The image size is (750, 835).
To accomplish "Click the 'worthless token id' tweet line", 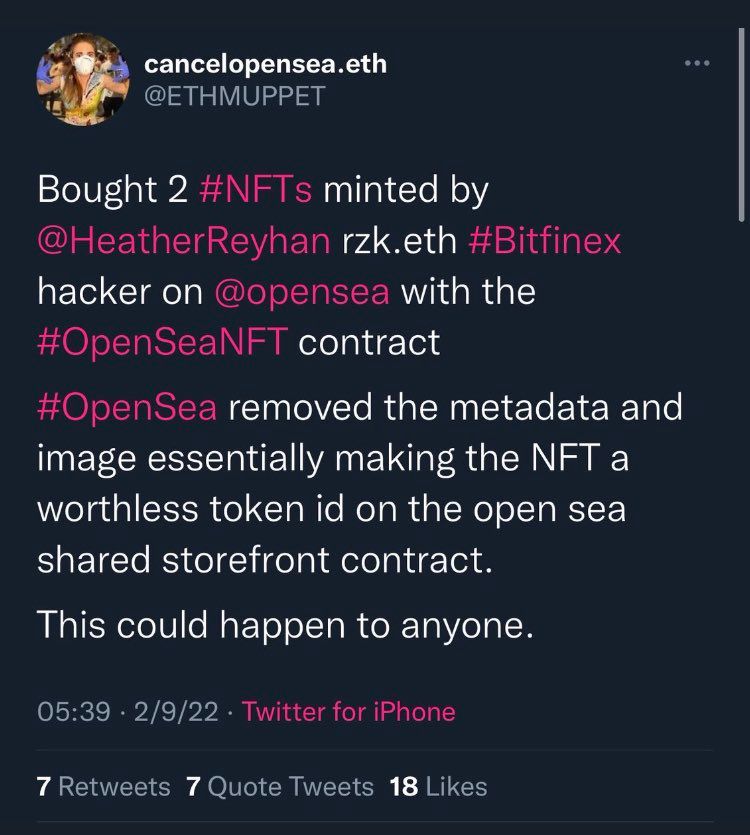I will pyautogui.click(x=330, y=510).
